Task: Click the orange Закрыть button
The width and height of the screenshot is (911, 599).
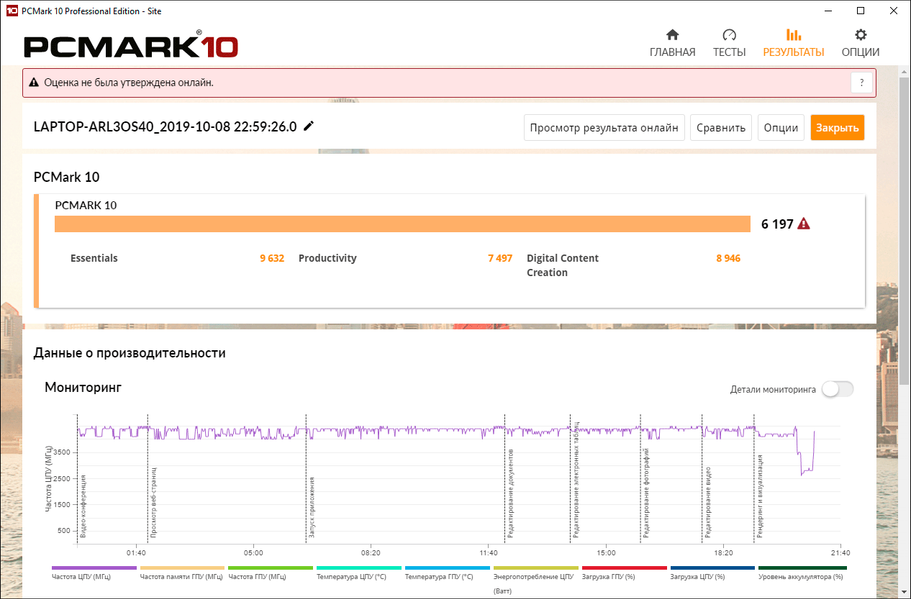Action: point(837,128)
